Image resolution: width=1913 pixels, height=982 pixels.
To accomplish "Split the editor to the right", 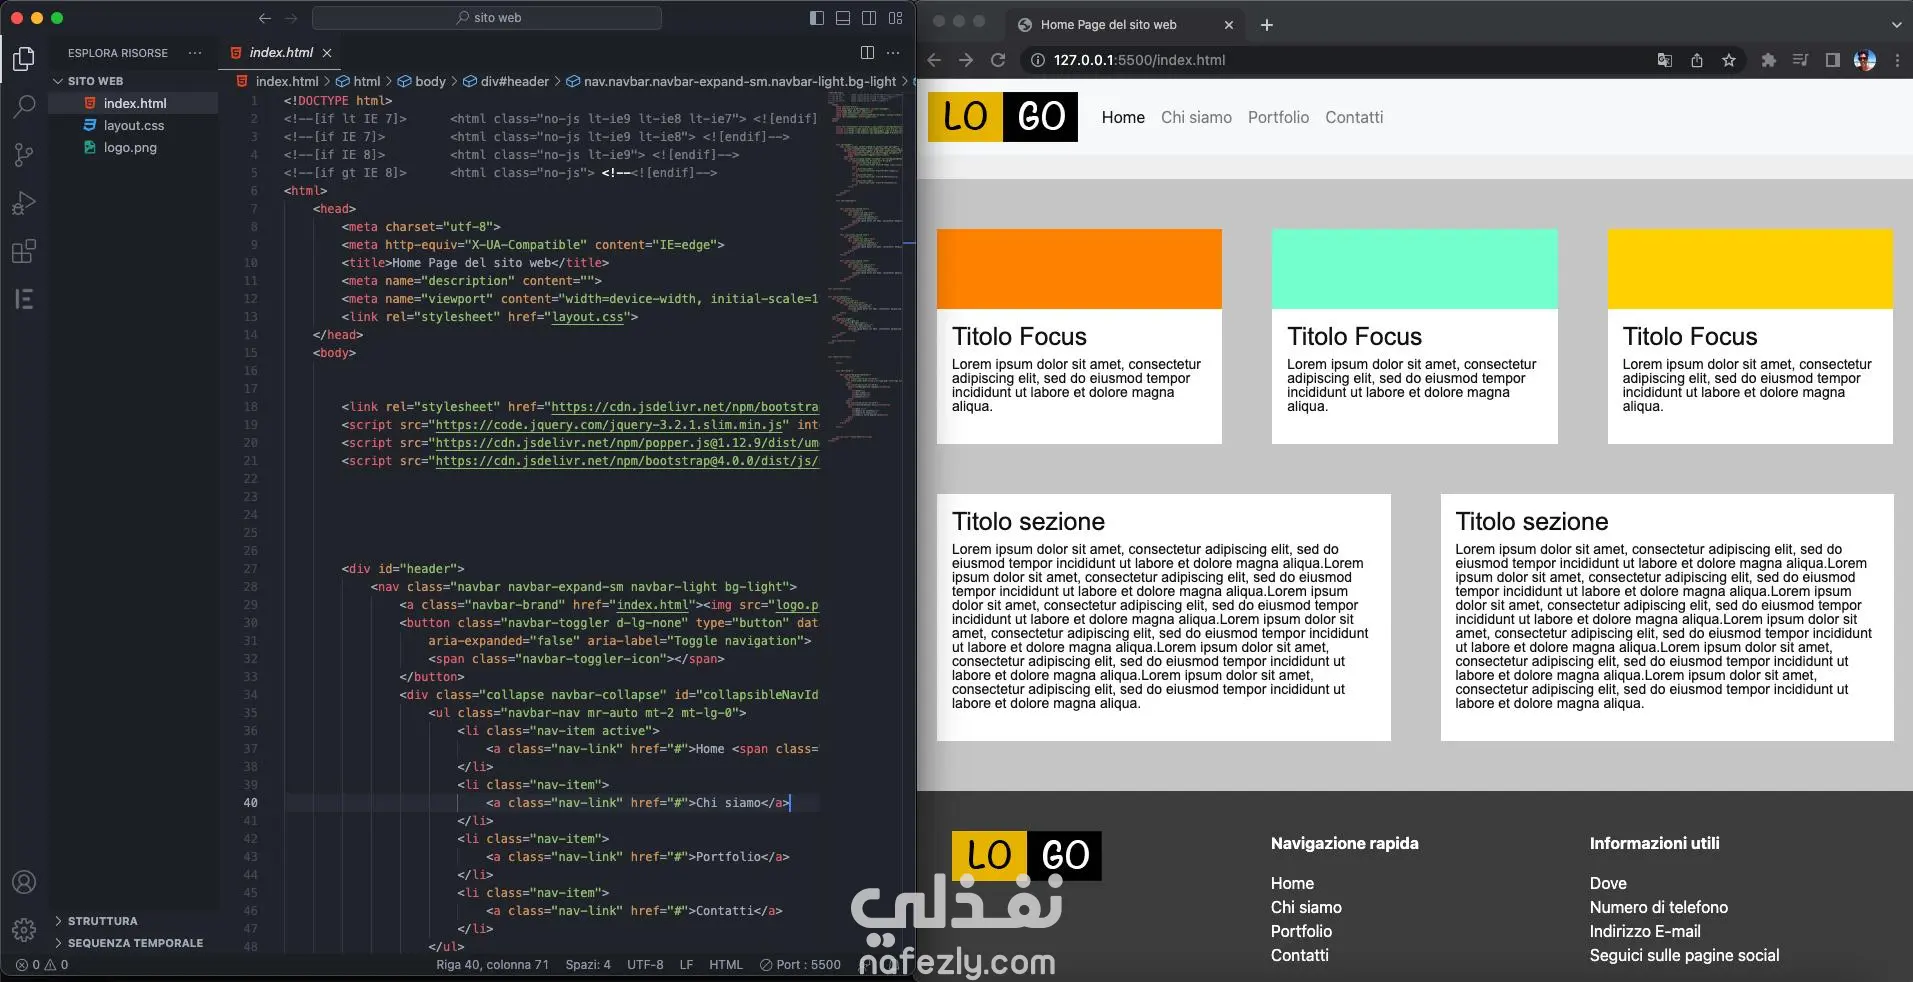I will [867, 52].
